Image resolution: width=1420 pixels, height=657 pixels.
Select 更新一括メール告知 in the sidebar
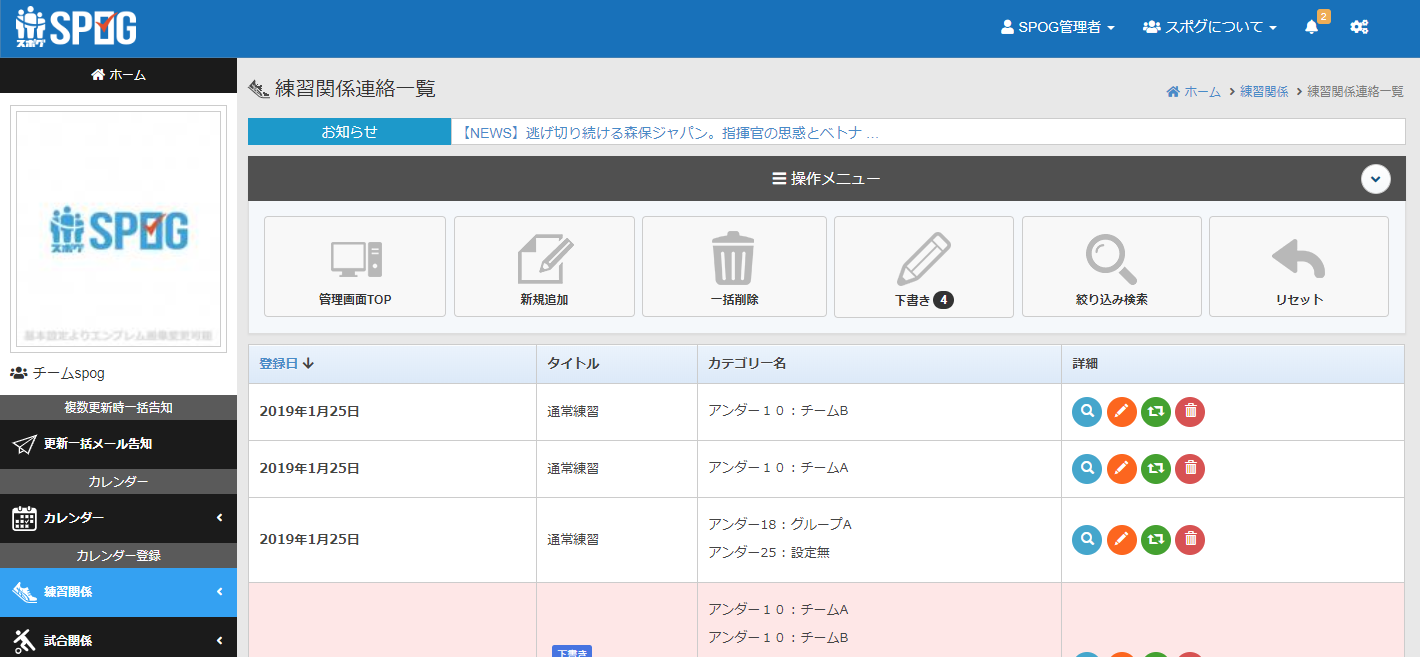pyautogui.click(x=118, y=444)
